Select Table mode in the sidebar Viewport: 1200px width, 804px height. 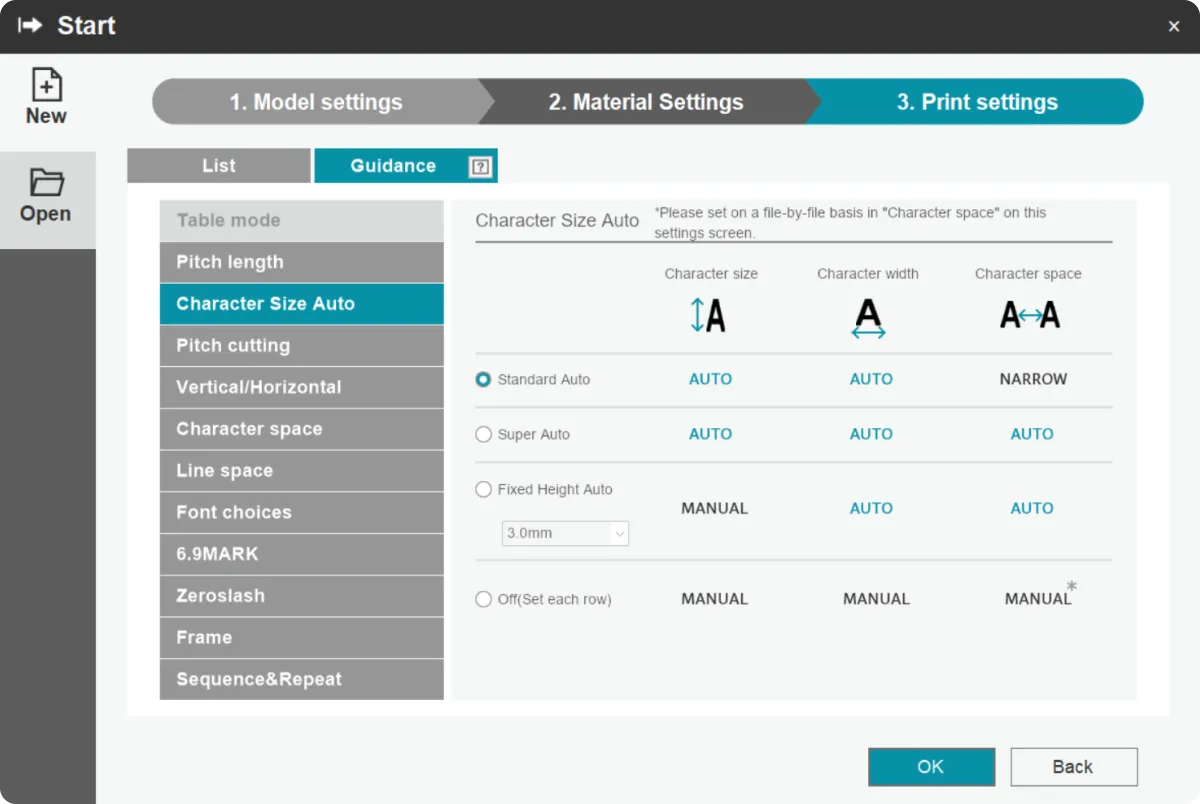tap(301, 220)
